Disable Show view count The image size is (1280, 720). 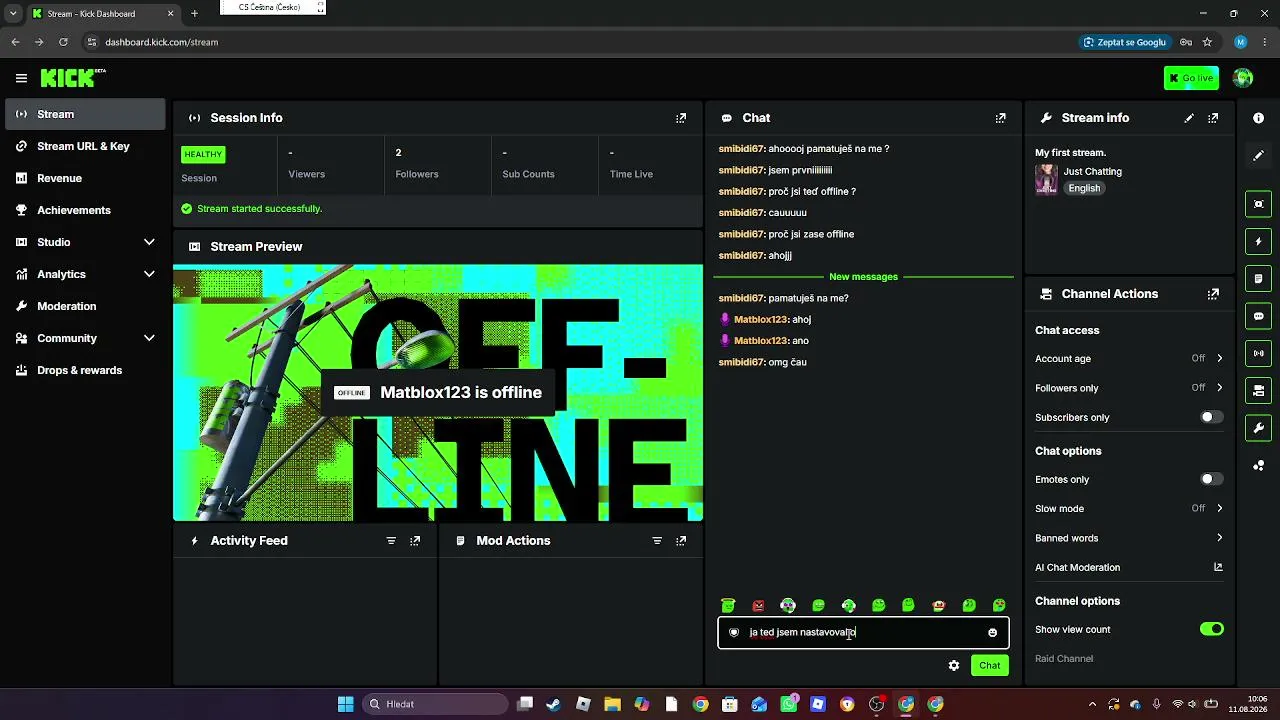tap(1211, 629)
